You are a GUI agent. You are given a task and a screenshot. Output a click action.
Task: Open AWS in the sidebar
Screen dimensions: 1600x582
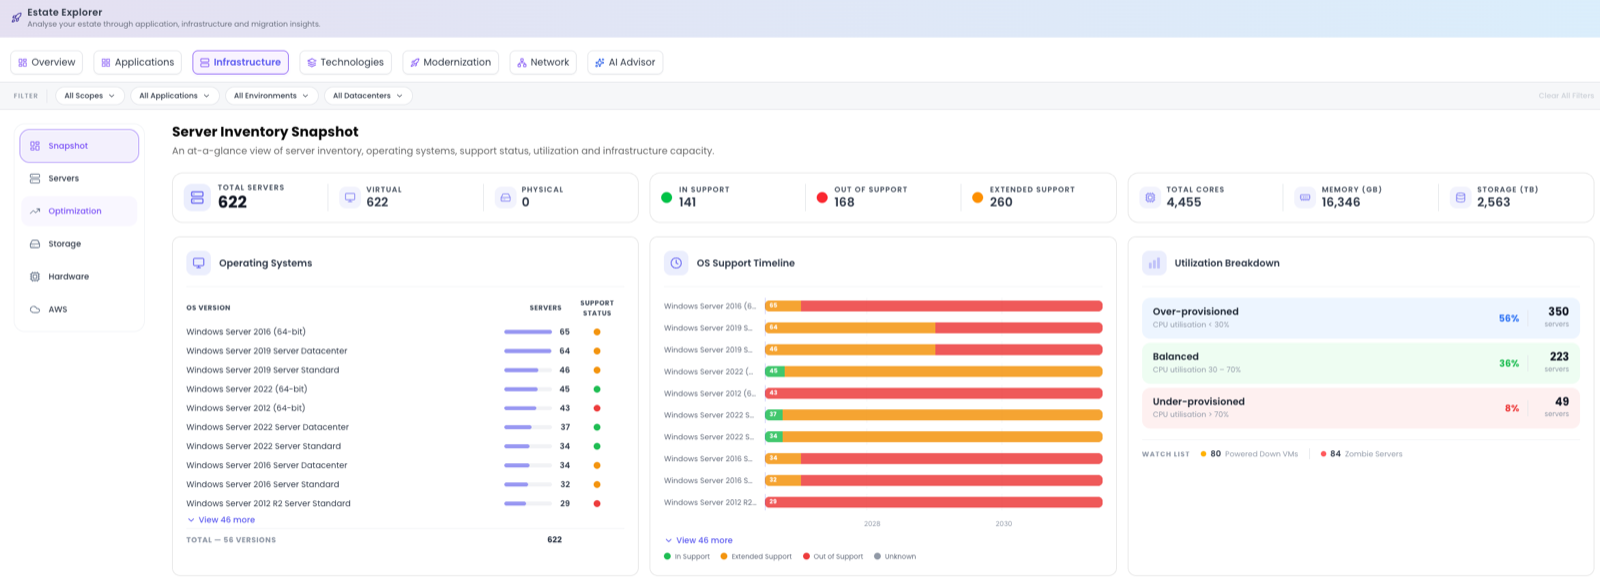(x=79, y=310)
